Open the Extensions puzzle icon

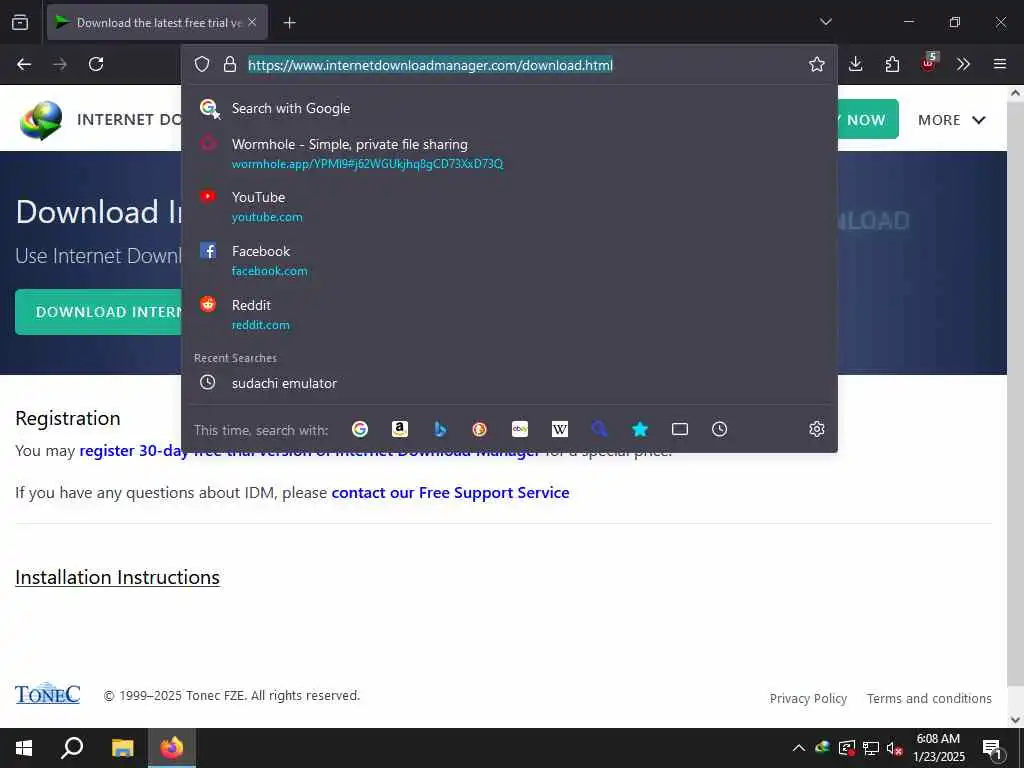(x=892, y=64)
